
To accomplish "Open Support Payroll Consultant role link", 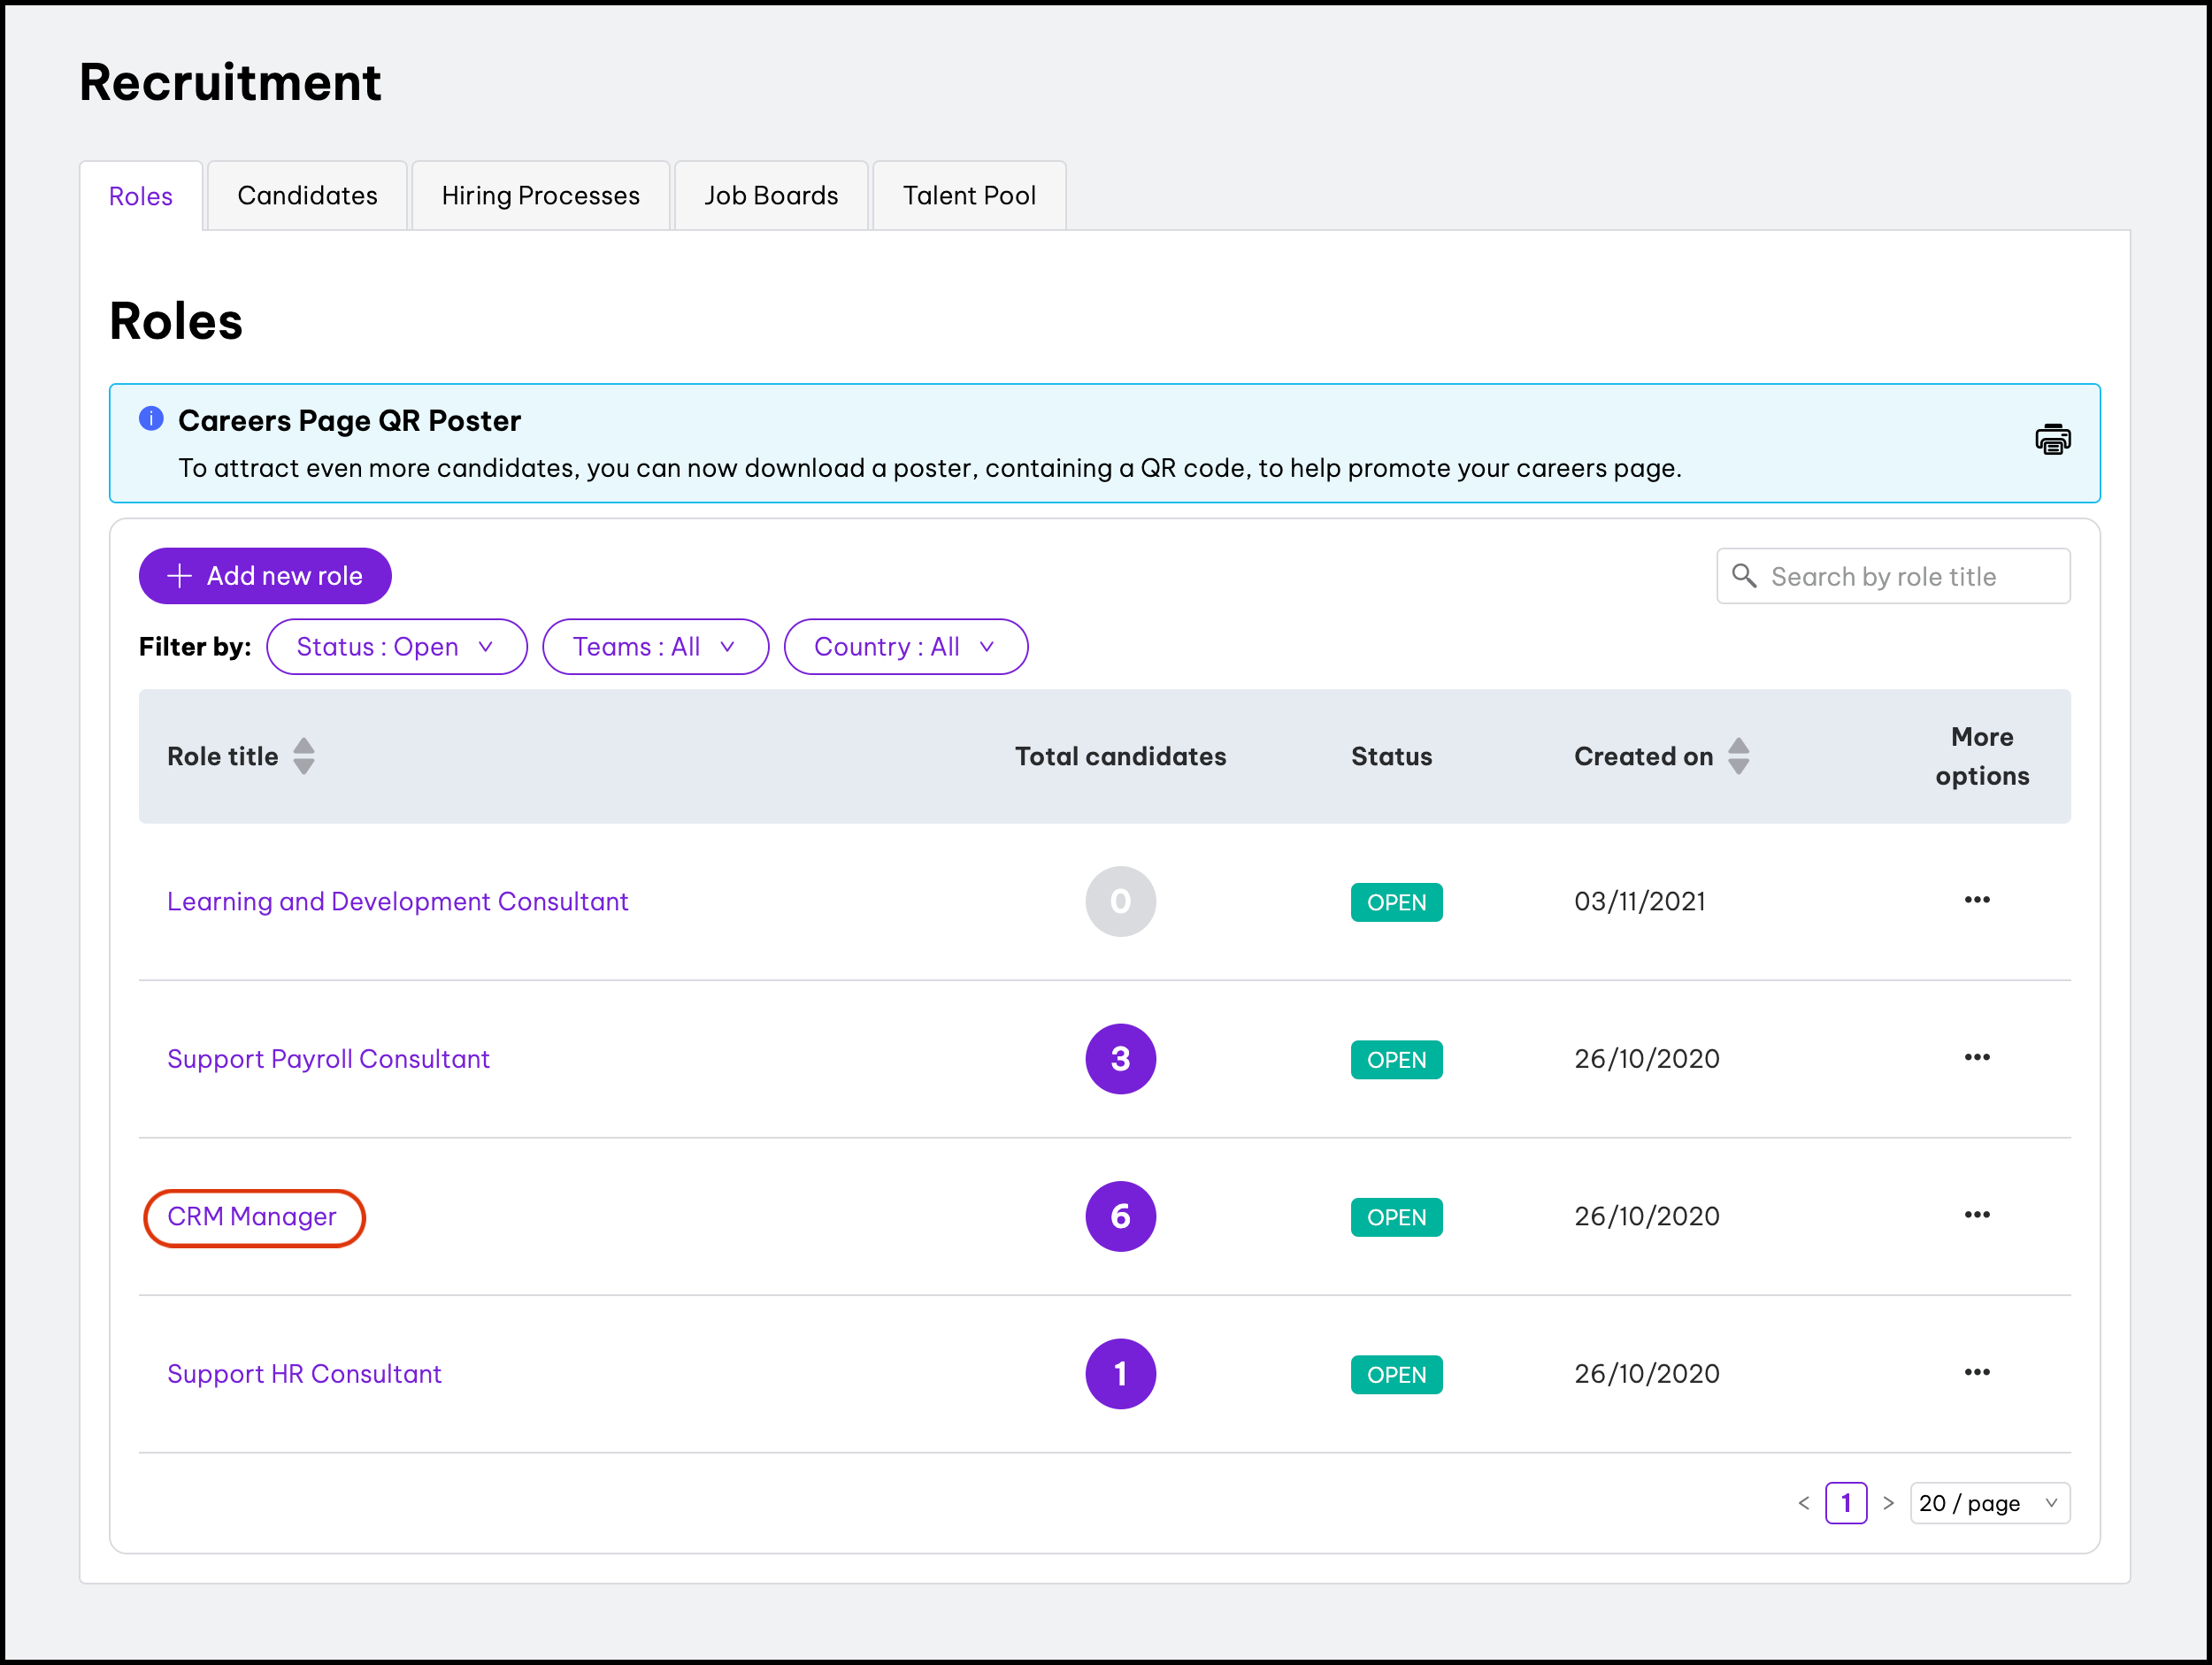I will coord(328,1059).
